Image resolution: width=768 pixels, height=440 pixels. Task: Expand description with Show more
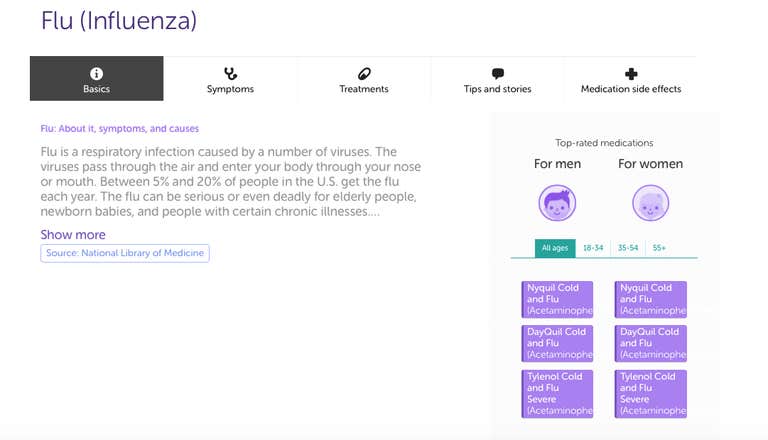pos(73,235)
